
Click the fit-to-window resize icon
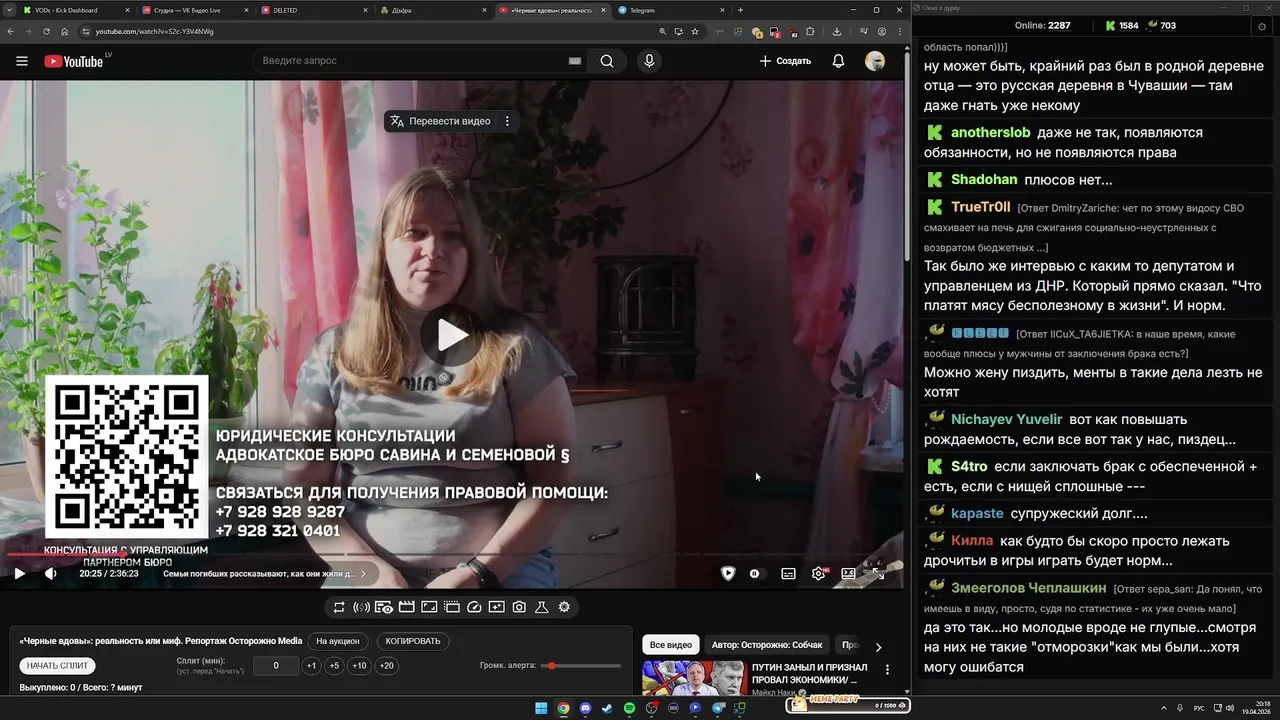429,607
